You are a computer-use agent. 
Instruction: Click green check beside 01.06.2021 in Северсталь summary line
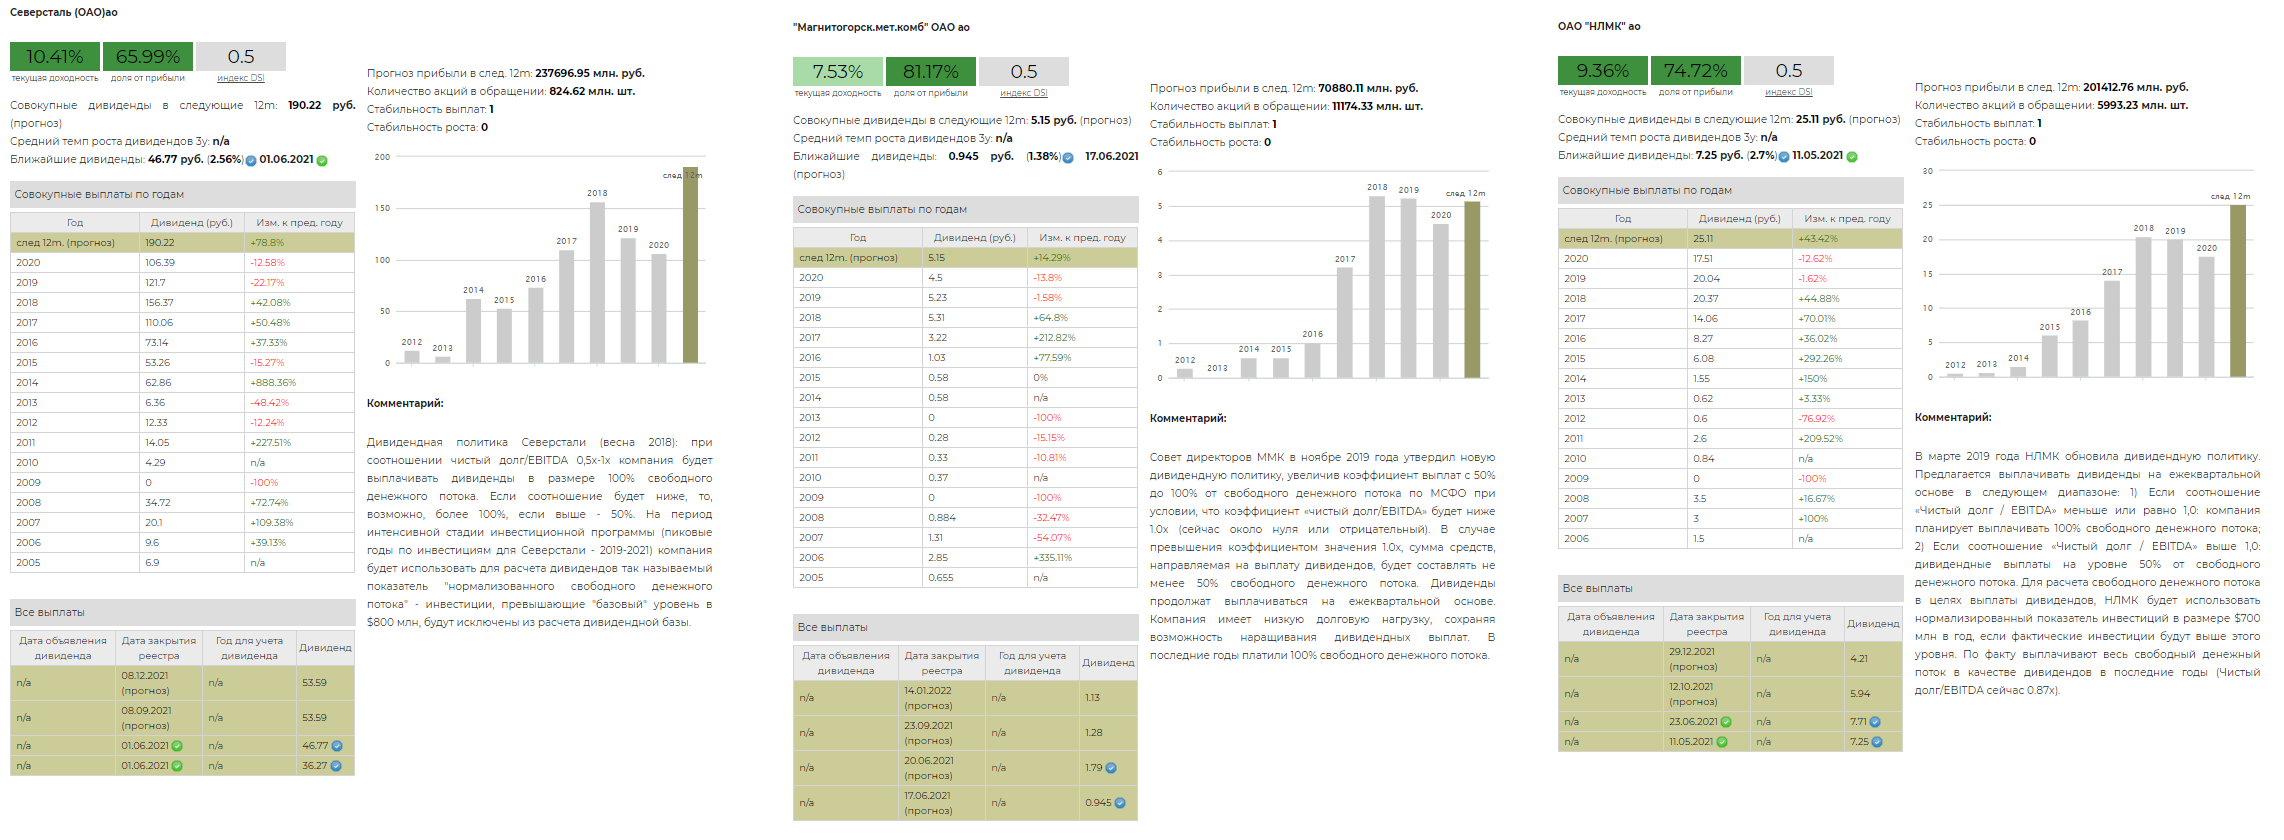tap(322, 160)
